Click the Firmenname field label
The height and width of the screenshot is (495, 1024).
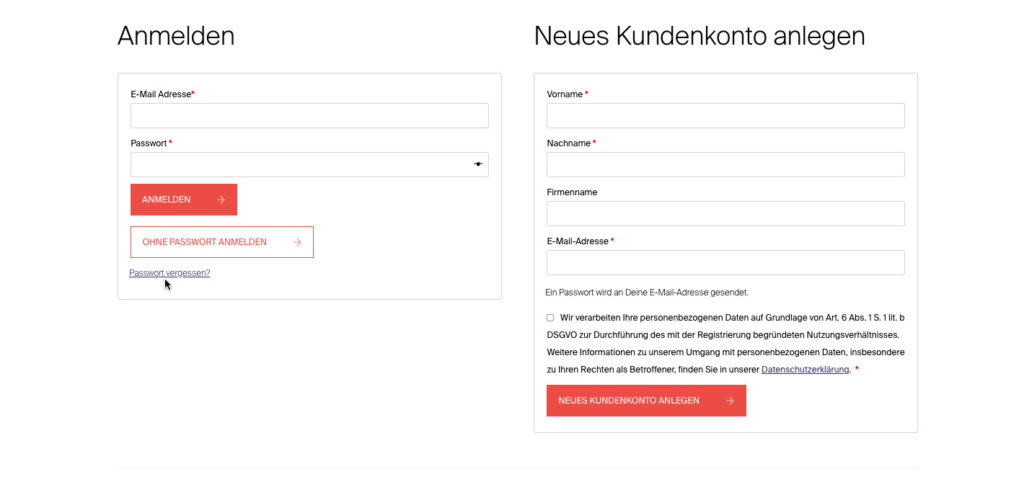tap(572, 192)
